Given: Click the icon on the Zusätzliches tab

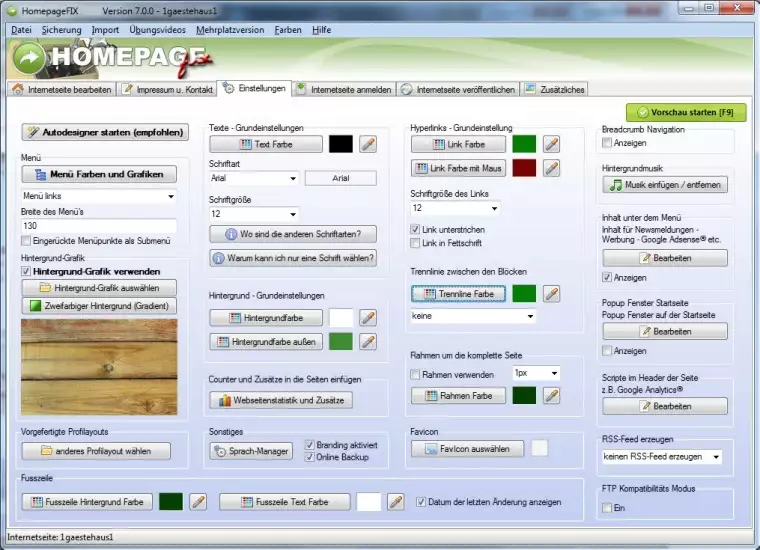Looking at the screenshot, I should 530,89.
